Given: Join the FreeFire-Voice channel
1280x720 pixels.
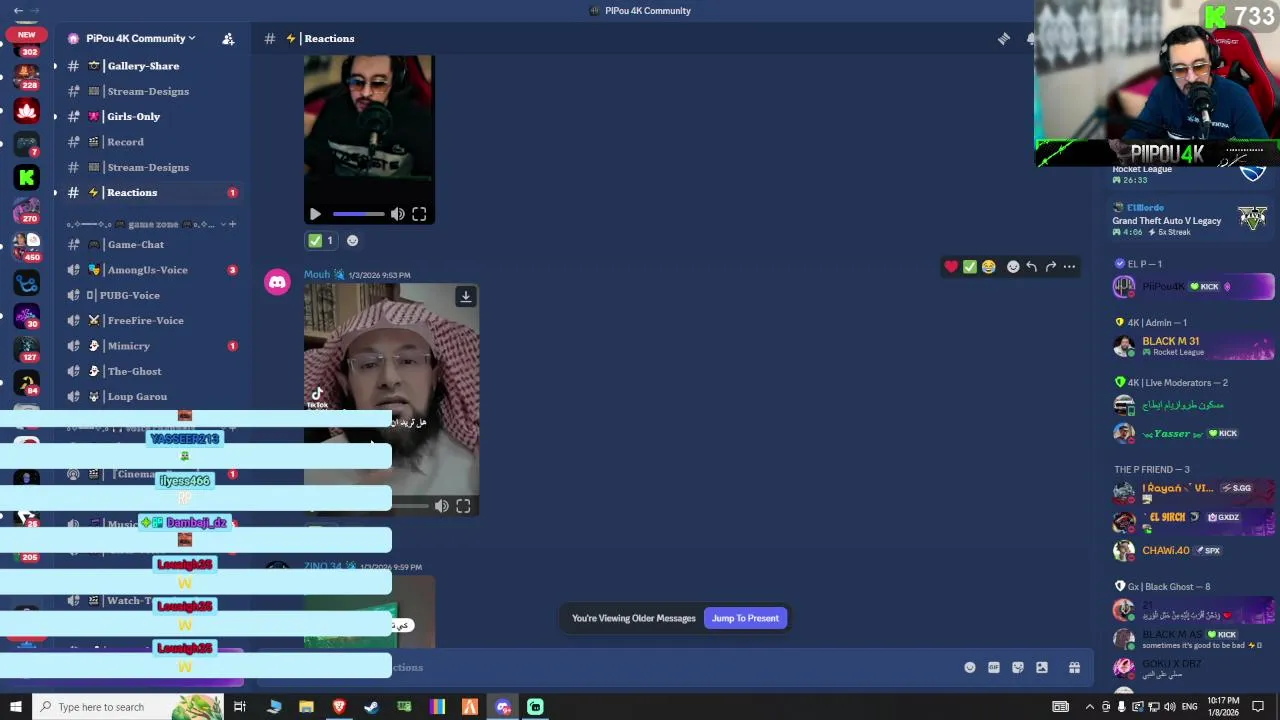Looking at the screenshot, I should point(150,320).
